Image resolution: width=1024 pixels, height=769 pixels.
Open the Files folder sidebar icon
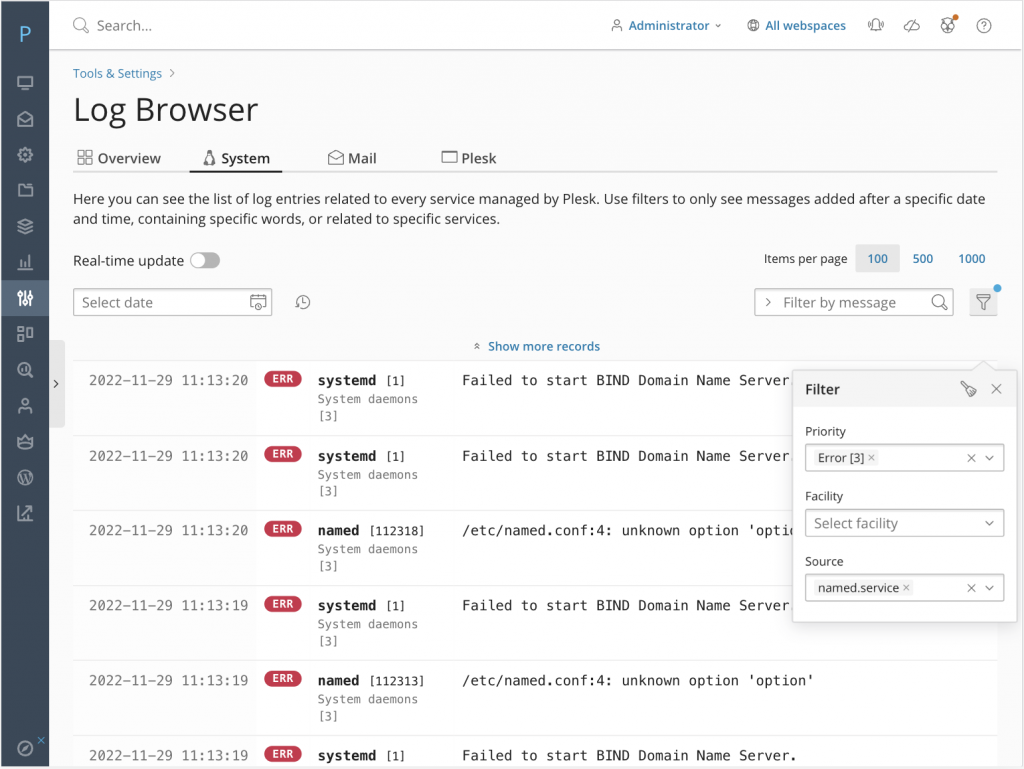coord(25,190)
